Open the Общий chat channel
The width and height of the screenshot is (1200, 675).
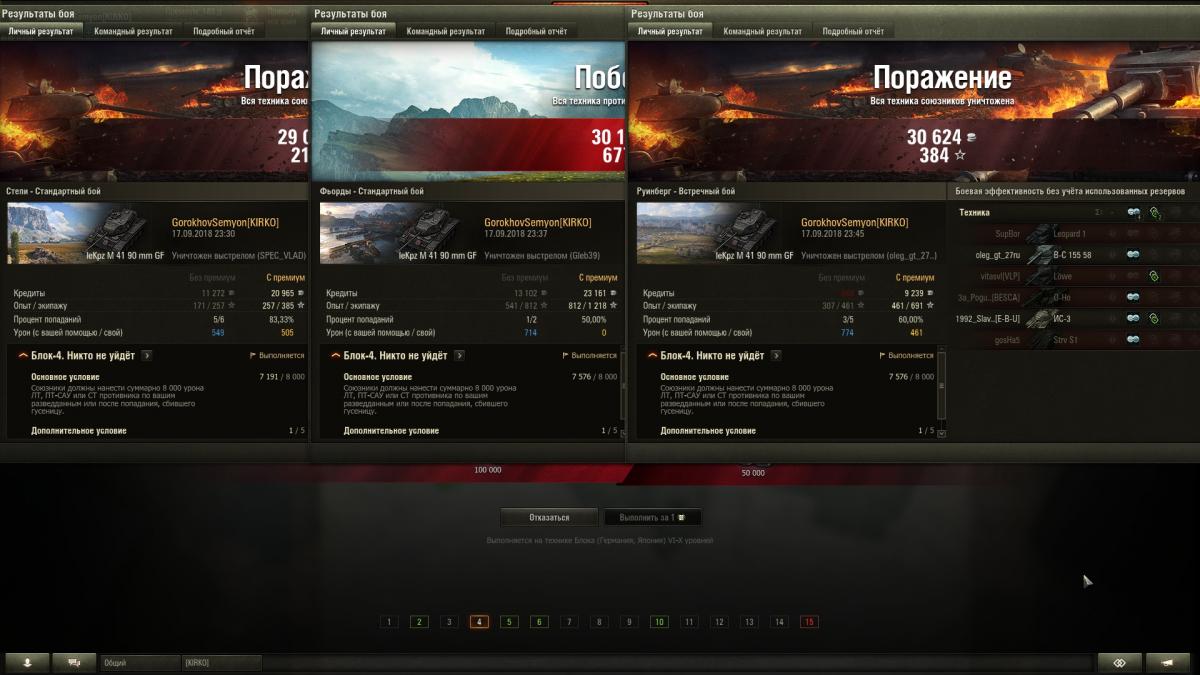(140, 662)
